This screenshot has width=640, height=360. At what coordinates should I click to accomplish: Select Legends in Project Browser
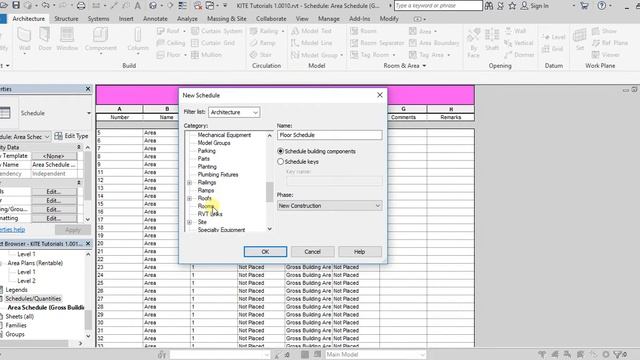pos(16,290)
